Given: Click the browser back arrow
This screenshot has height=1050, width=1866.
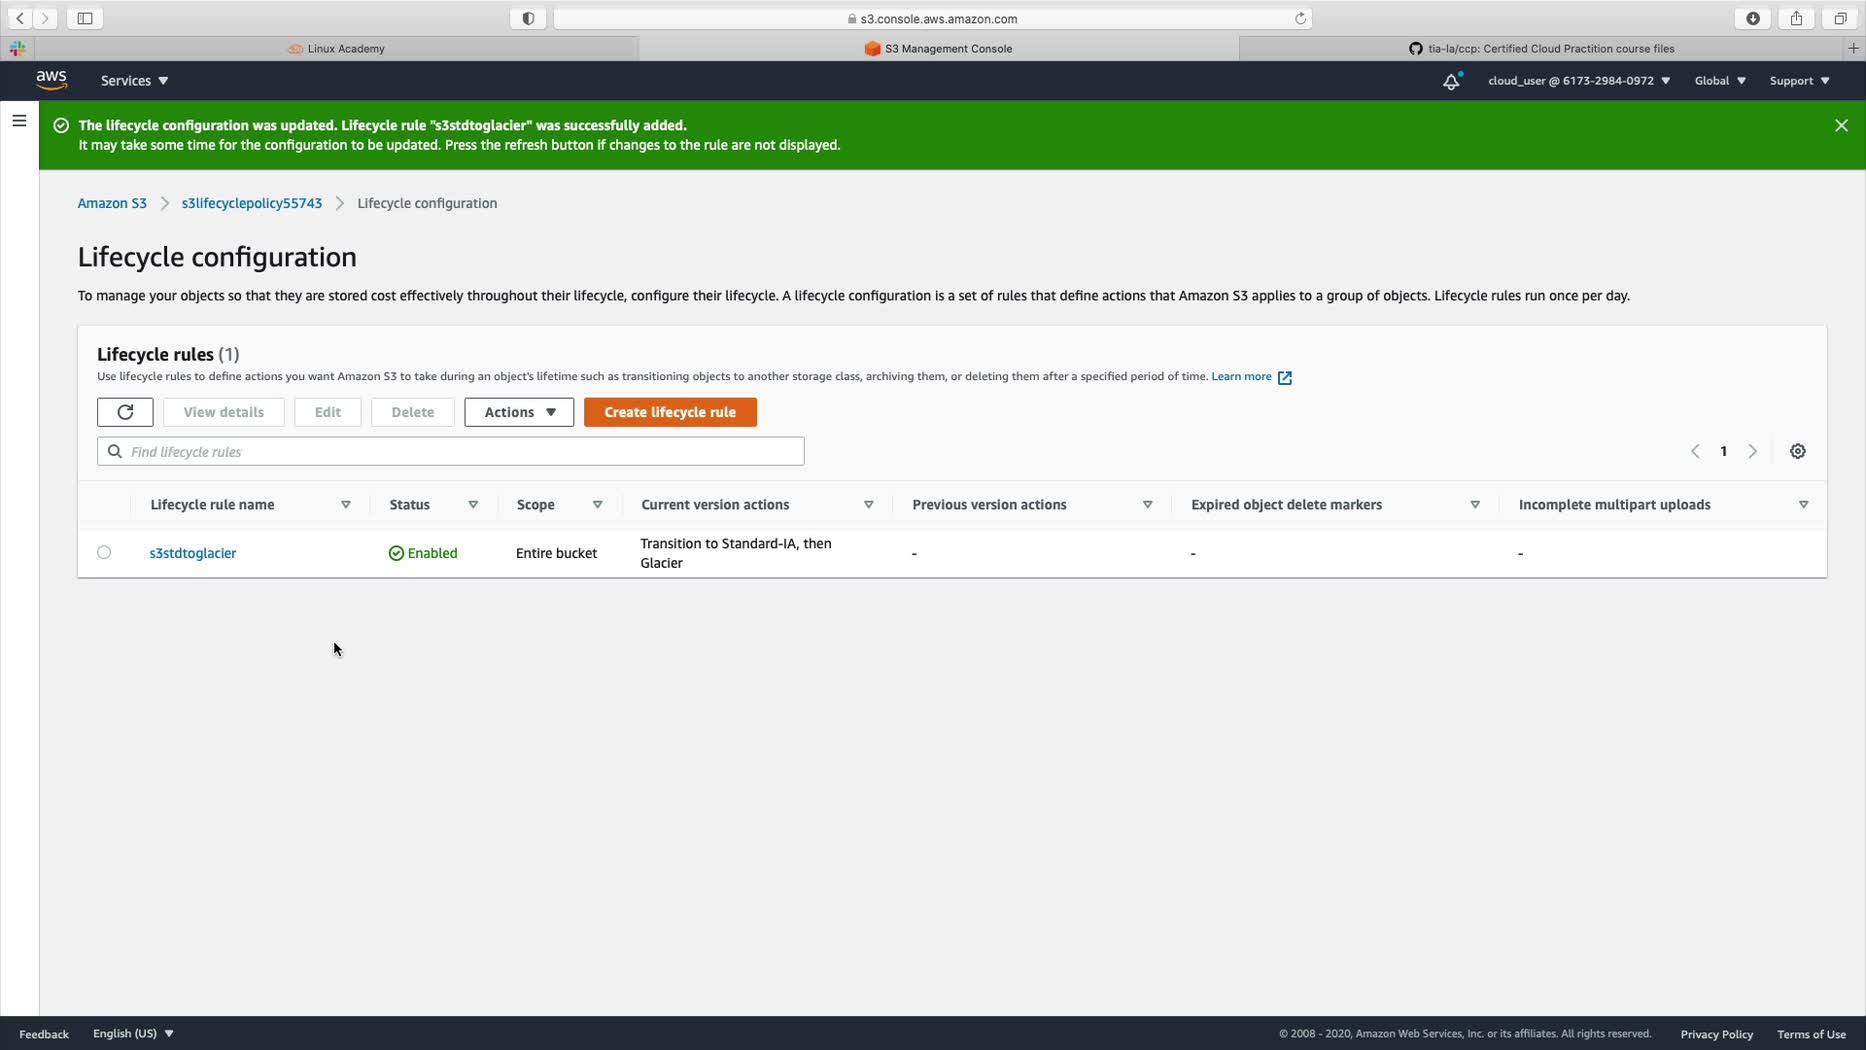Looking at the screenshot, I should tap(20, 18).
